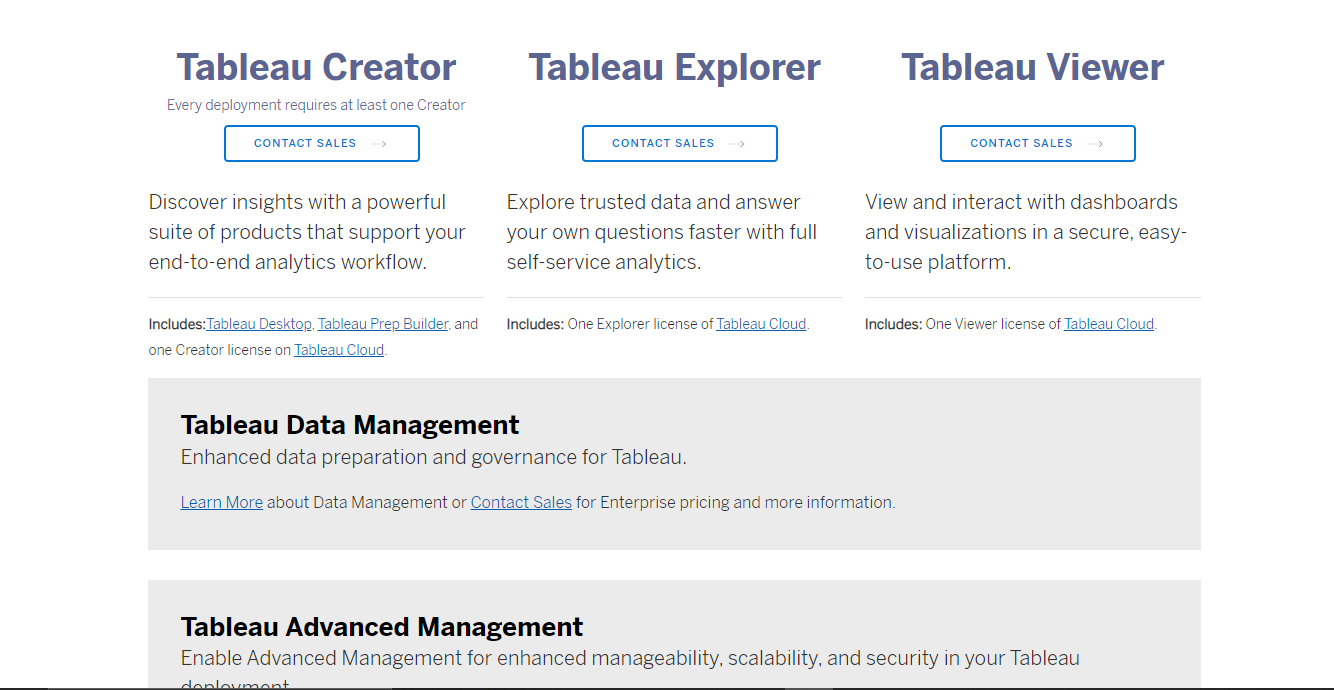Viewport: 1334px width, 690px height.
Task: Click 'Explore trusted data and answer' description
Action: (x=661, y=232)
